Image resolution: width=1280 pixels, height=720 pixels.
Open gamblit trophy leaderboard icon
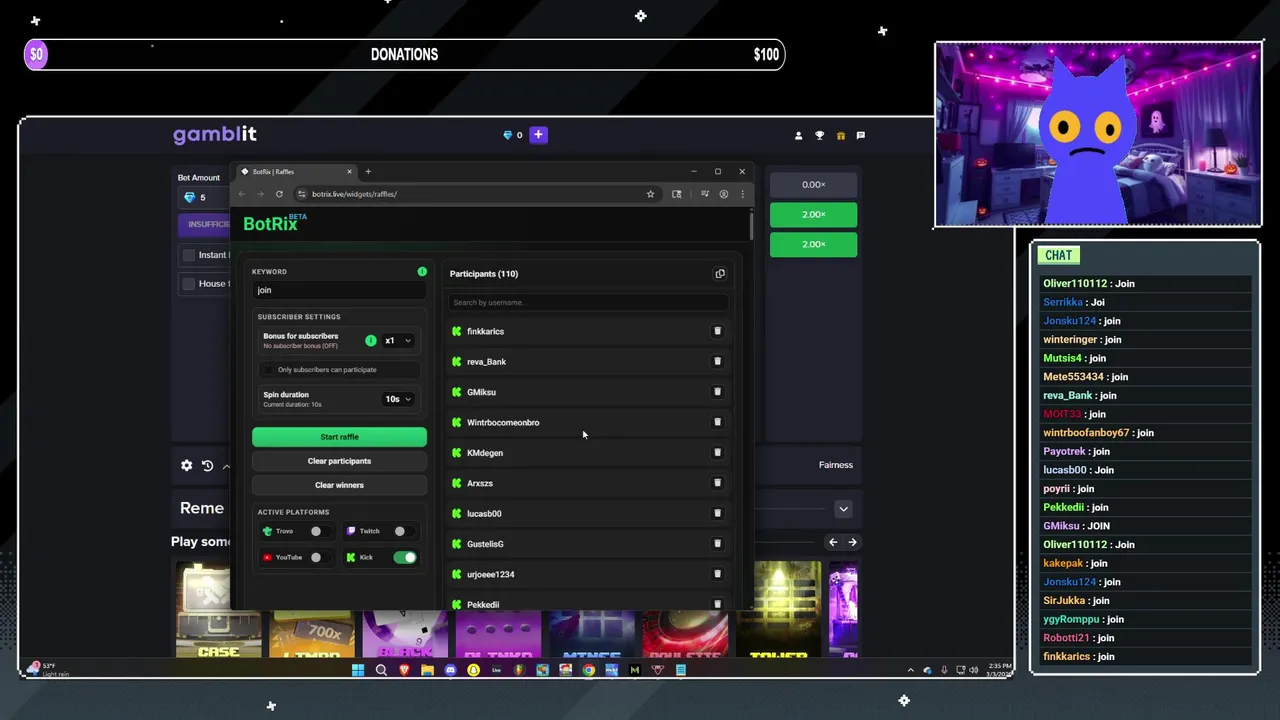pyautogui.click(x=820, y=135)
